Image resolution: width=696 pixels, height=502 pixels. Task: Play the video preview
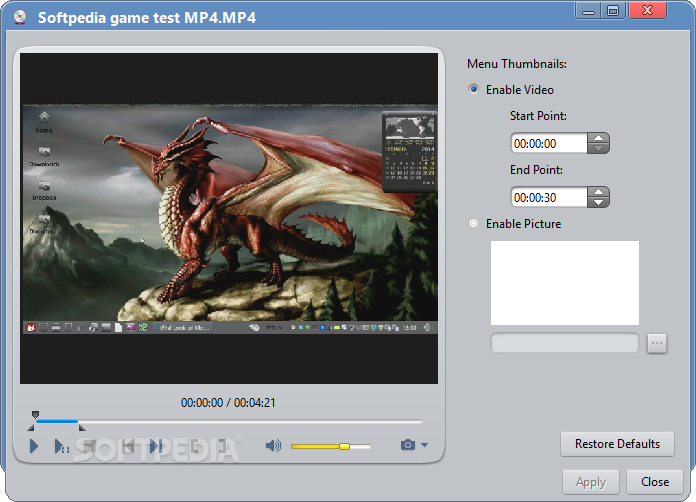34,446
